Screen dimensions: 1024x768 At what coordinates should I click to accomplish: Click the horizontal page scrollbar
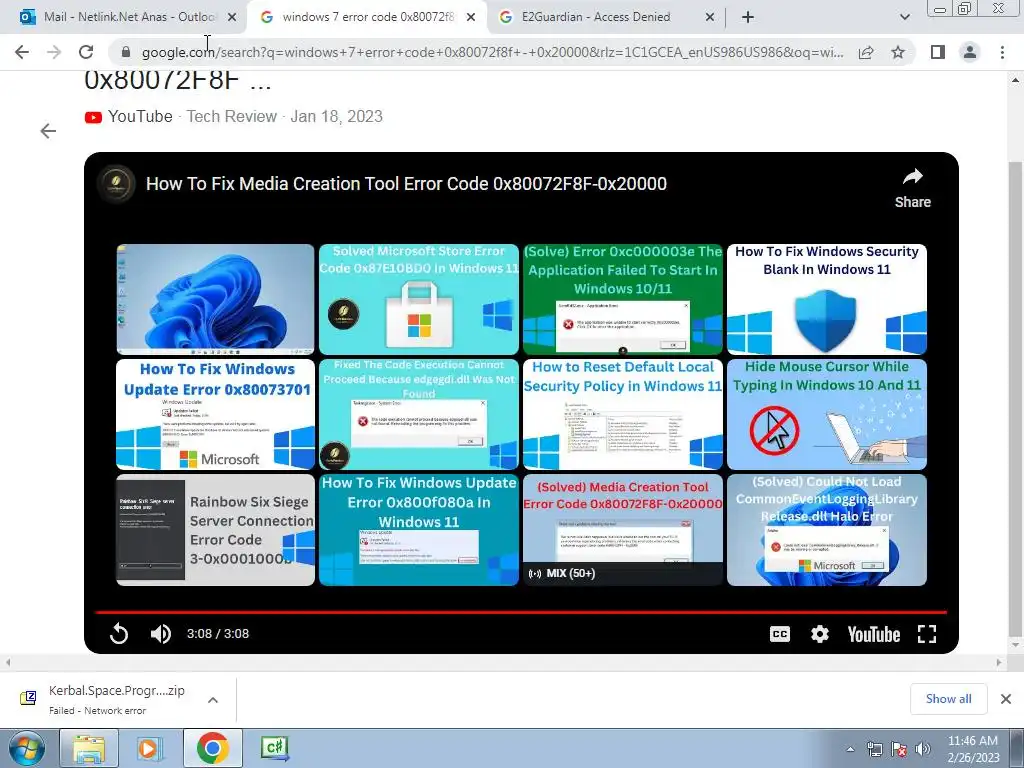[x=503, y=662]
